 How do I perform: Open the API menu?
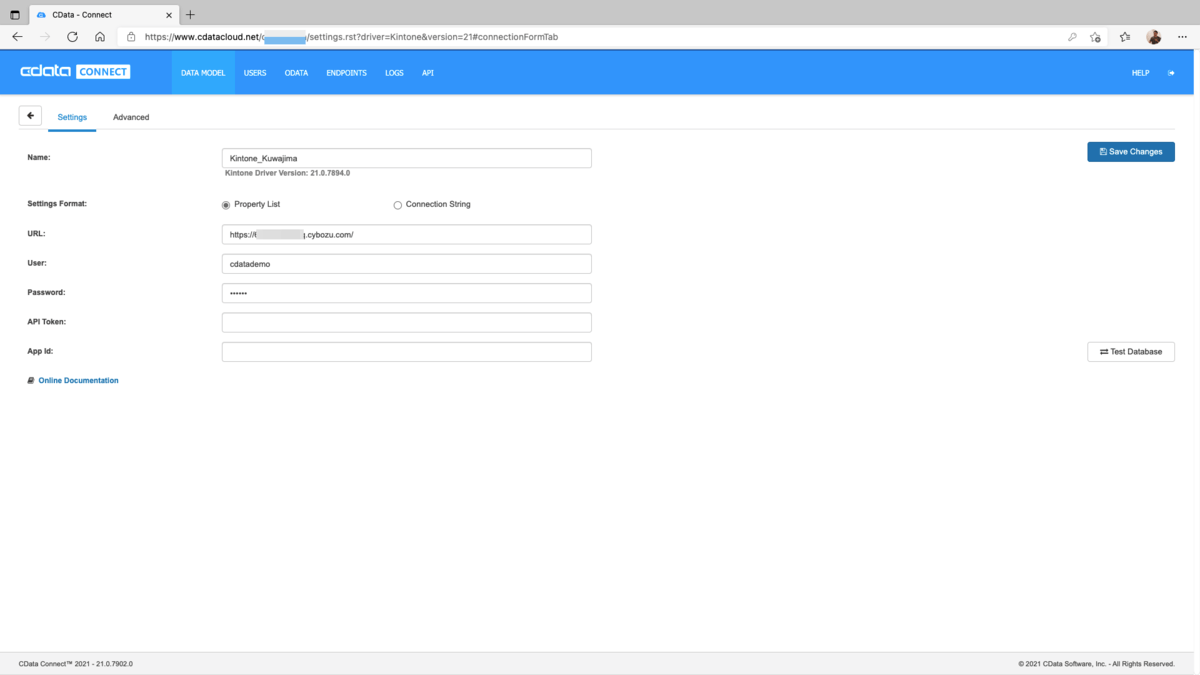[428, 73]
